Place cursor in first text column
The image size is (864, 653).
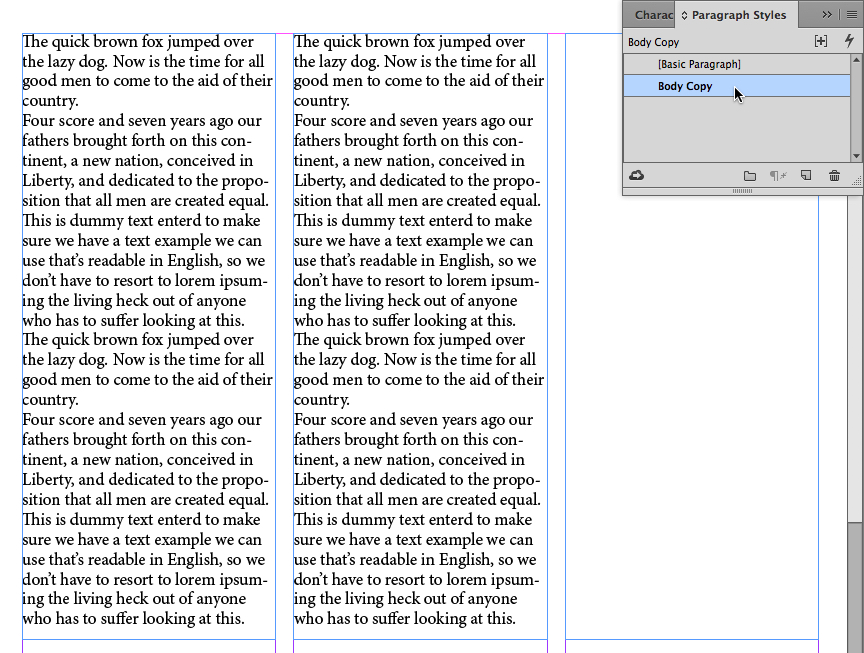pos(148,331)
